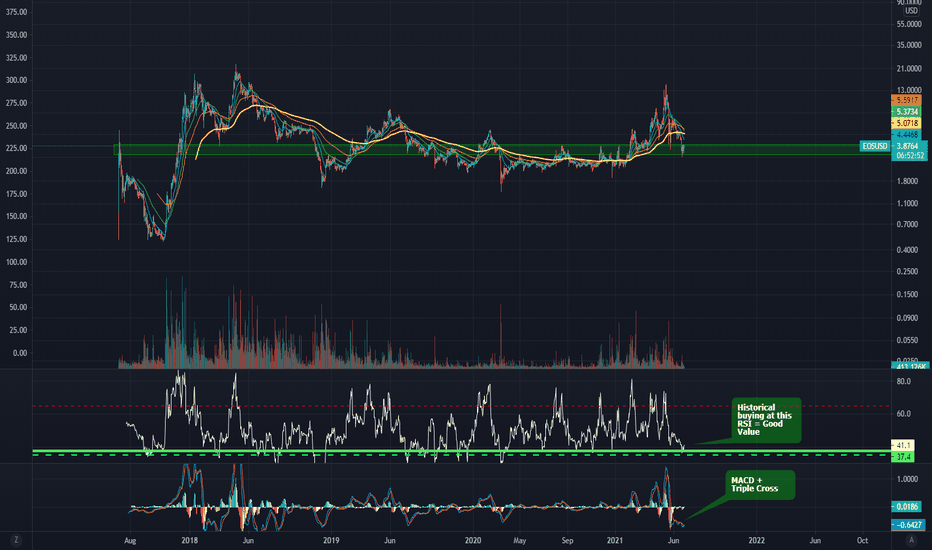This screenshot has height=550, width=932.
Task: Select the 'Historical buying at this RSI' callout
Action: [766, 420]
